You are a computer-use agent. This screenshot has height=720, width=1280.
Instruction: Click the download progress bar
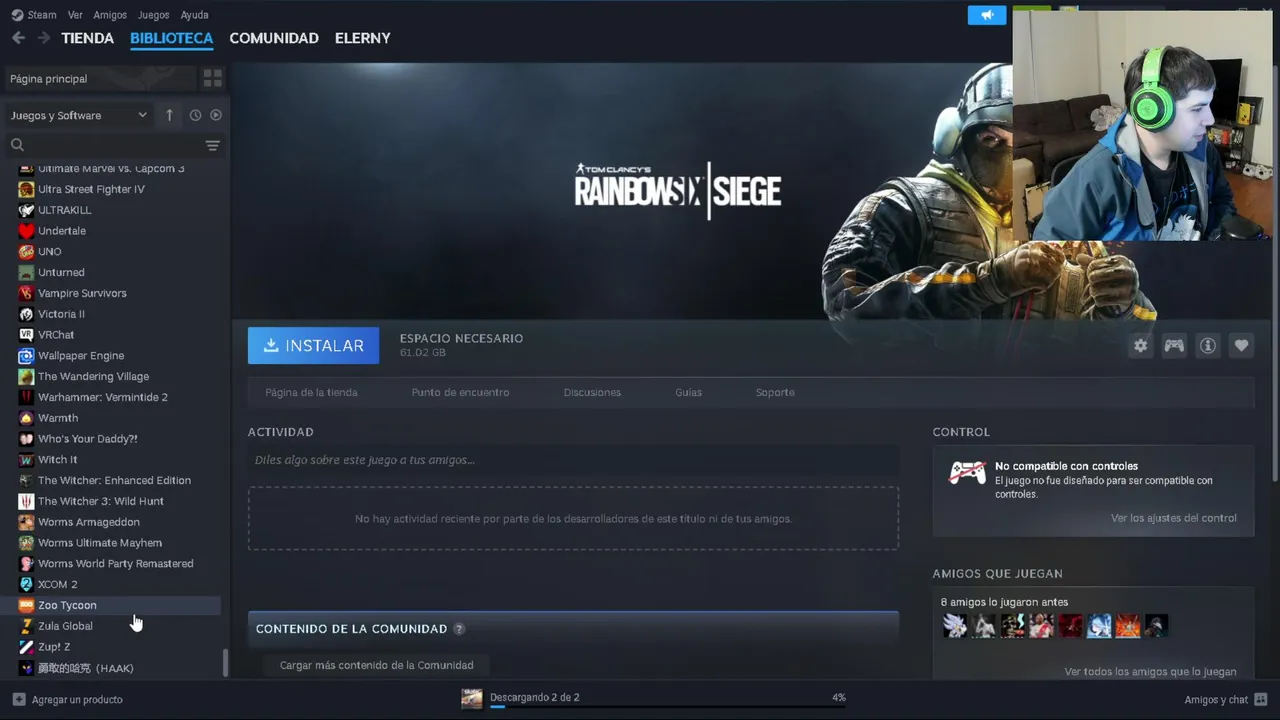[668, 707]
